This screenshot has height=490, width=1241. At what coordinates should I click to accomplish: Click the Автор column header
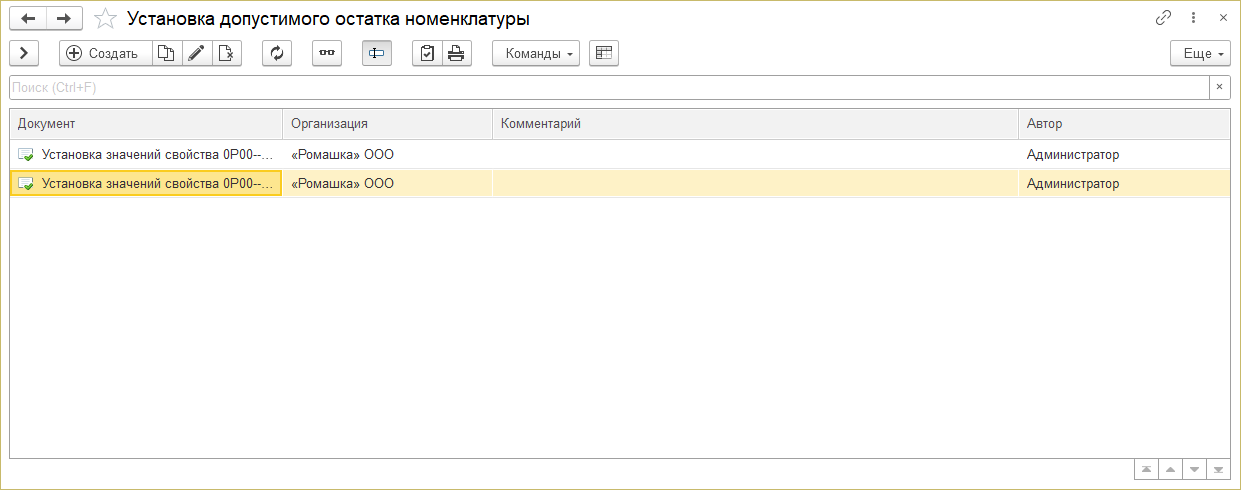pyautogui.click(x=1123, y=124)
